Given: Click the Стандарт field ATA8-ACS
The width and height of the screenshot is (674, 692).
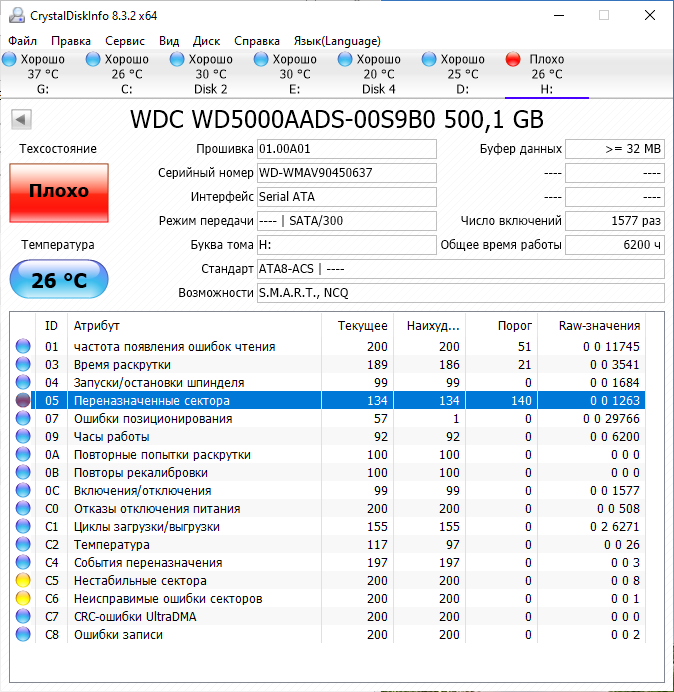Looking at the screenshot, I should point(460,269).
